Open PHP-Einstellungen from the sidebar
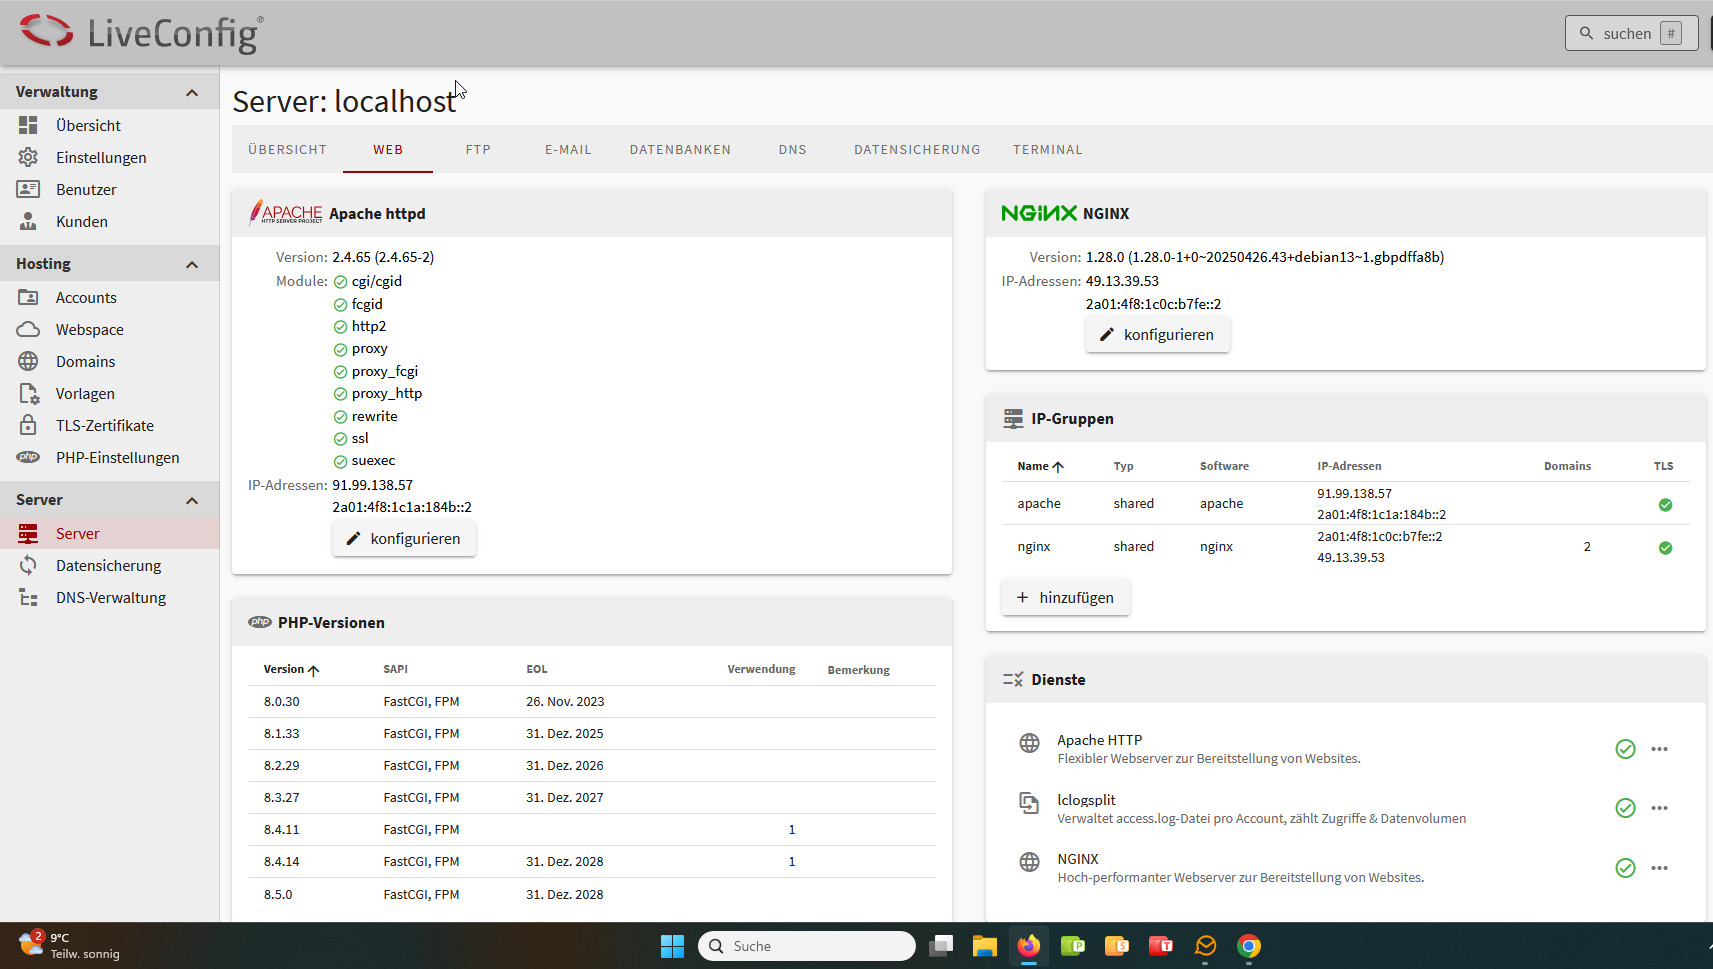The width and height of the screenshot is (1713, 969). click(117, 457)
